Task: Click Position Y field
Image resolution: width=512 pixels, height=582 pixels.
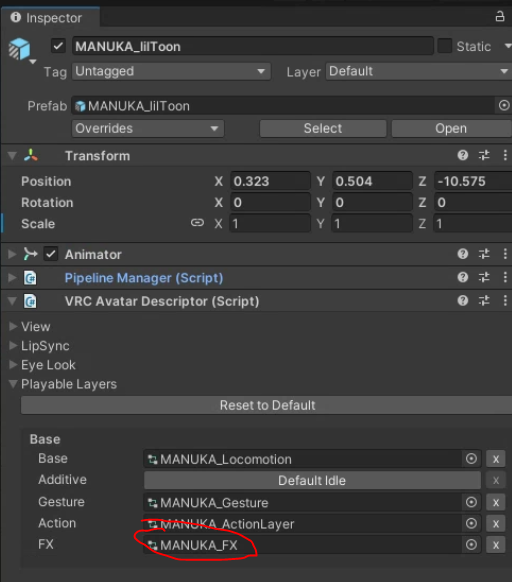Action: [x=372, y=181]
